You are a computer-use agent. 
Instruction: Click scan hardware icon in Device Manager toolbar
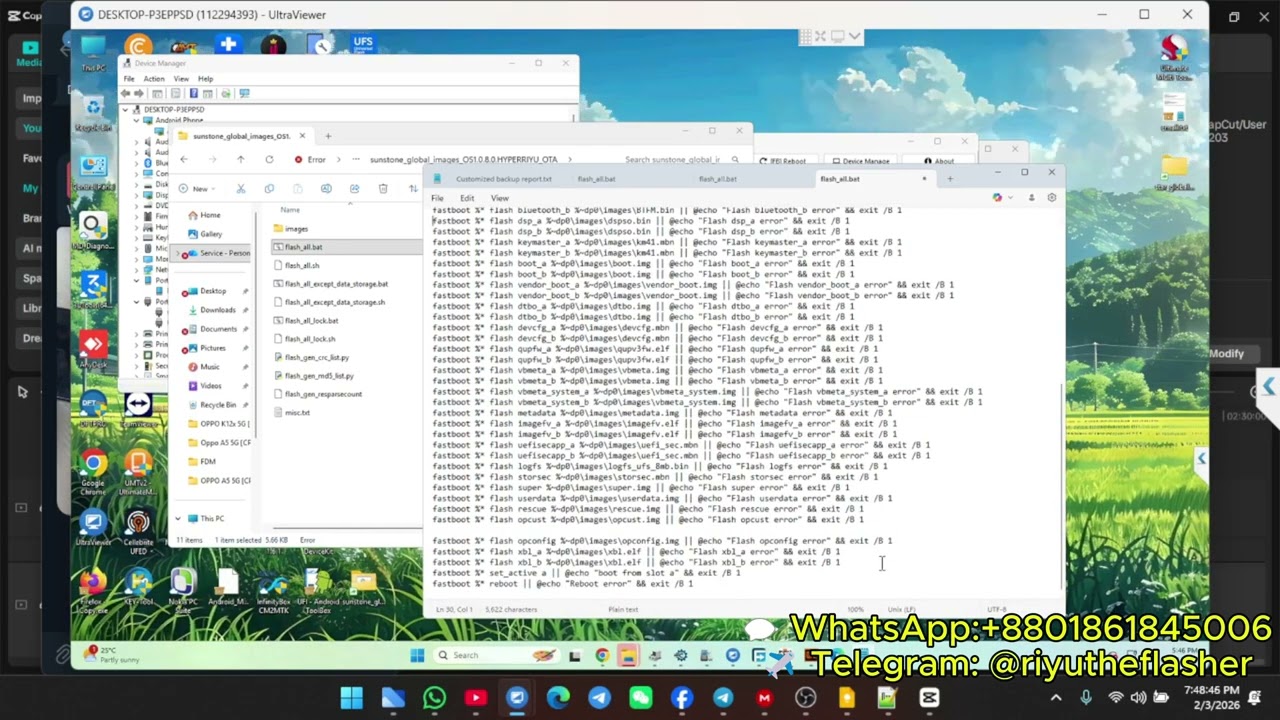pos(243,93)
